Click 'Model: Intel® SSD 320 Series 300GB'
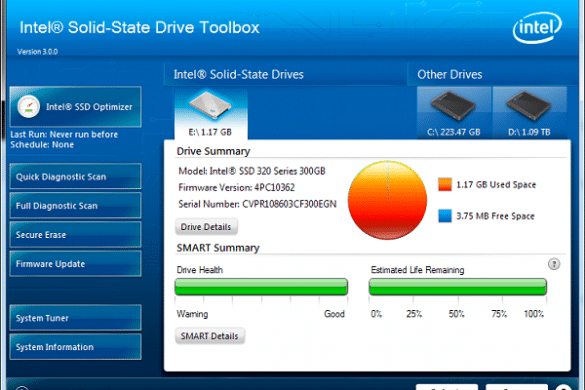Image resolution: width=585 pixels, height=390 pixels. [x=252, y=171]
